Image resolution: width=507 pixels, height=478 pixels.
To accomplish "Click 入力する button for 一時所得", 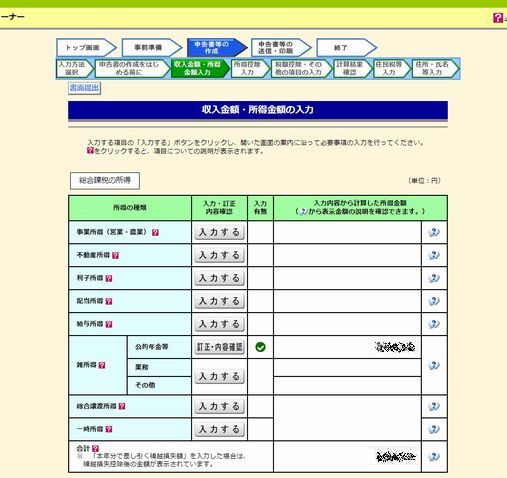I will tap(219, 429).
